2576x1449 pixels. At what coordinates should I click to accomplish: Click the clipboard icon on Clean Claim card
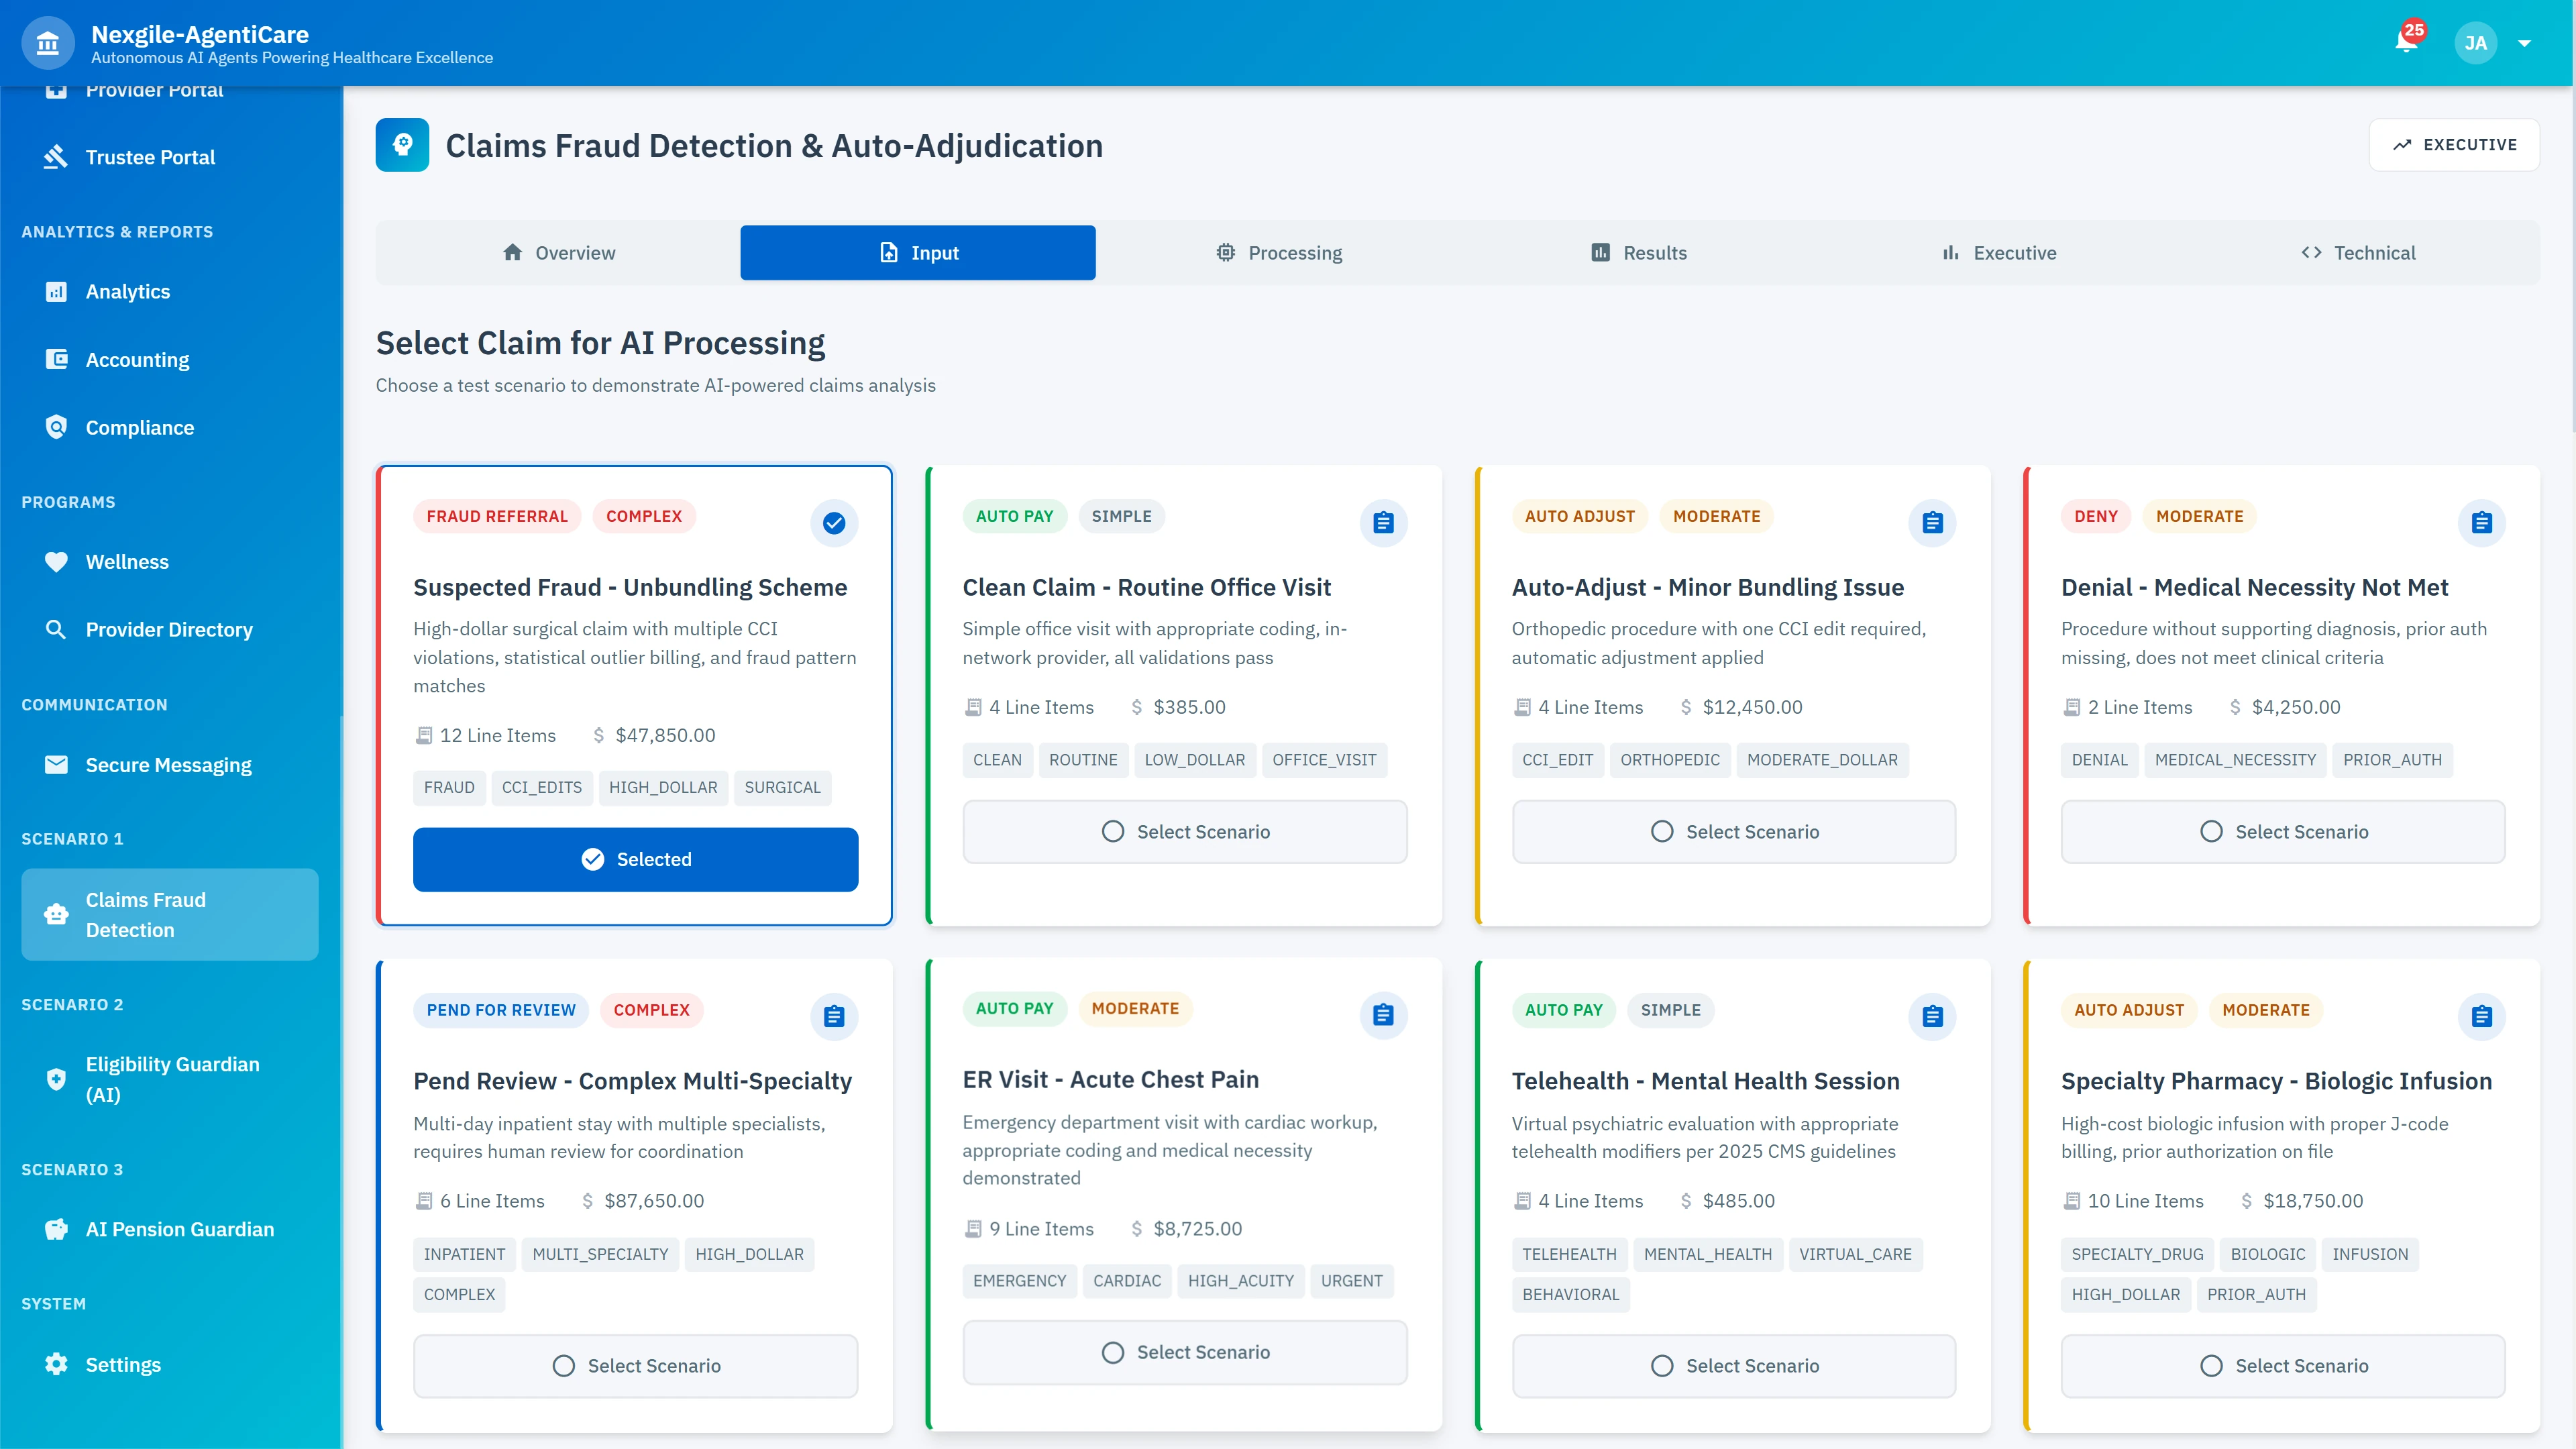(1383, 522)
